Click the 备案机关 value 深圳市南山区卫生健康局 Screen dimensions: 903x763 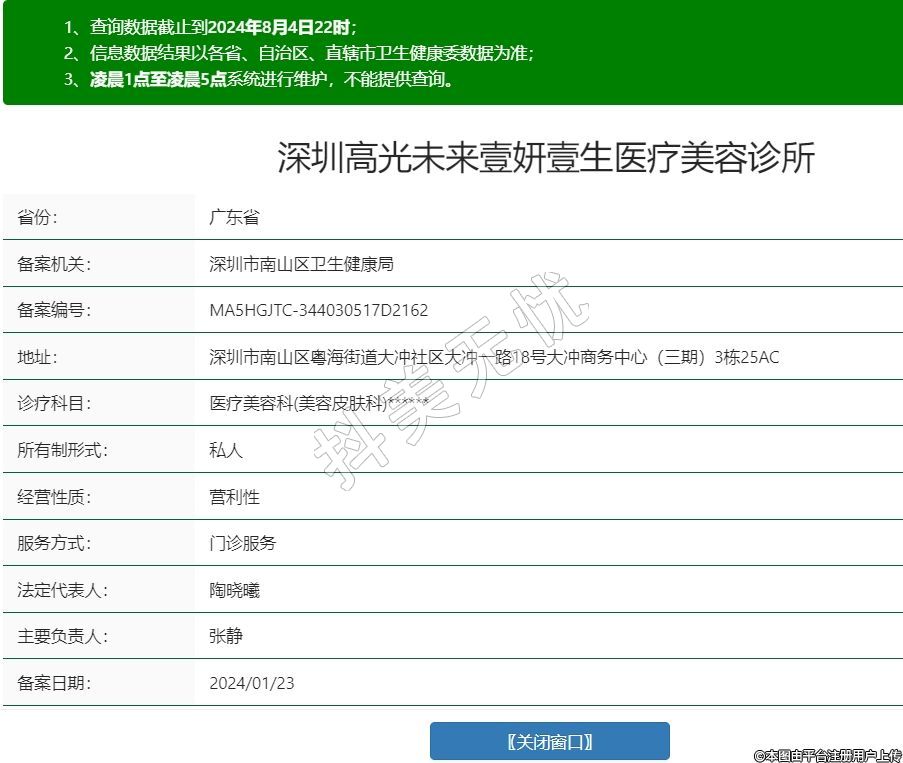coord(301,264)
